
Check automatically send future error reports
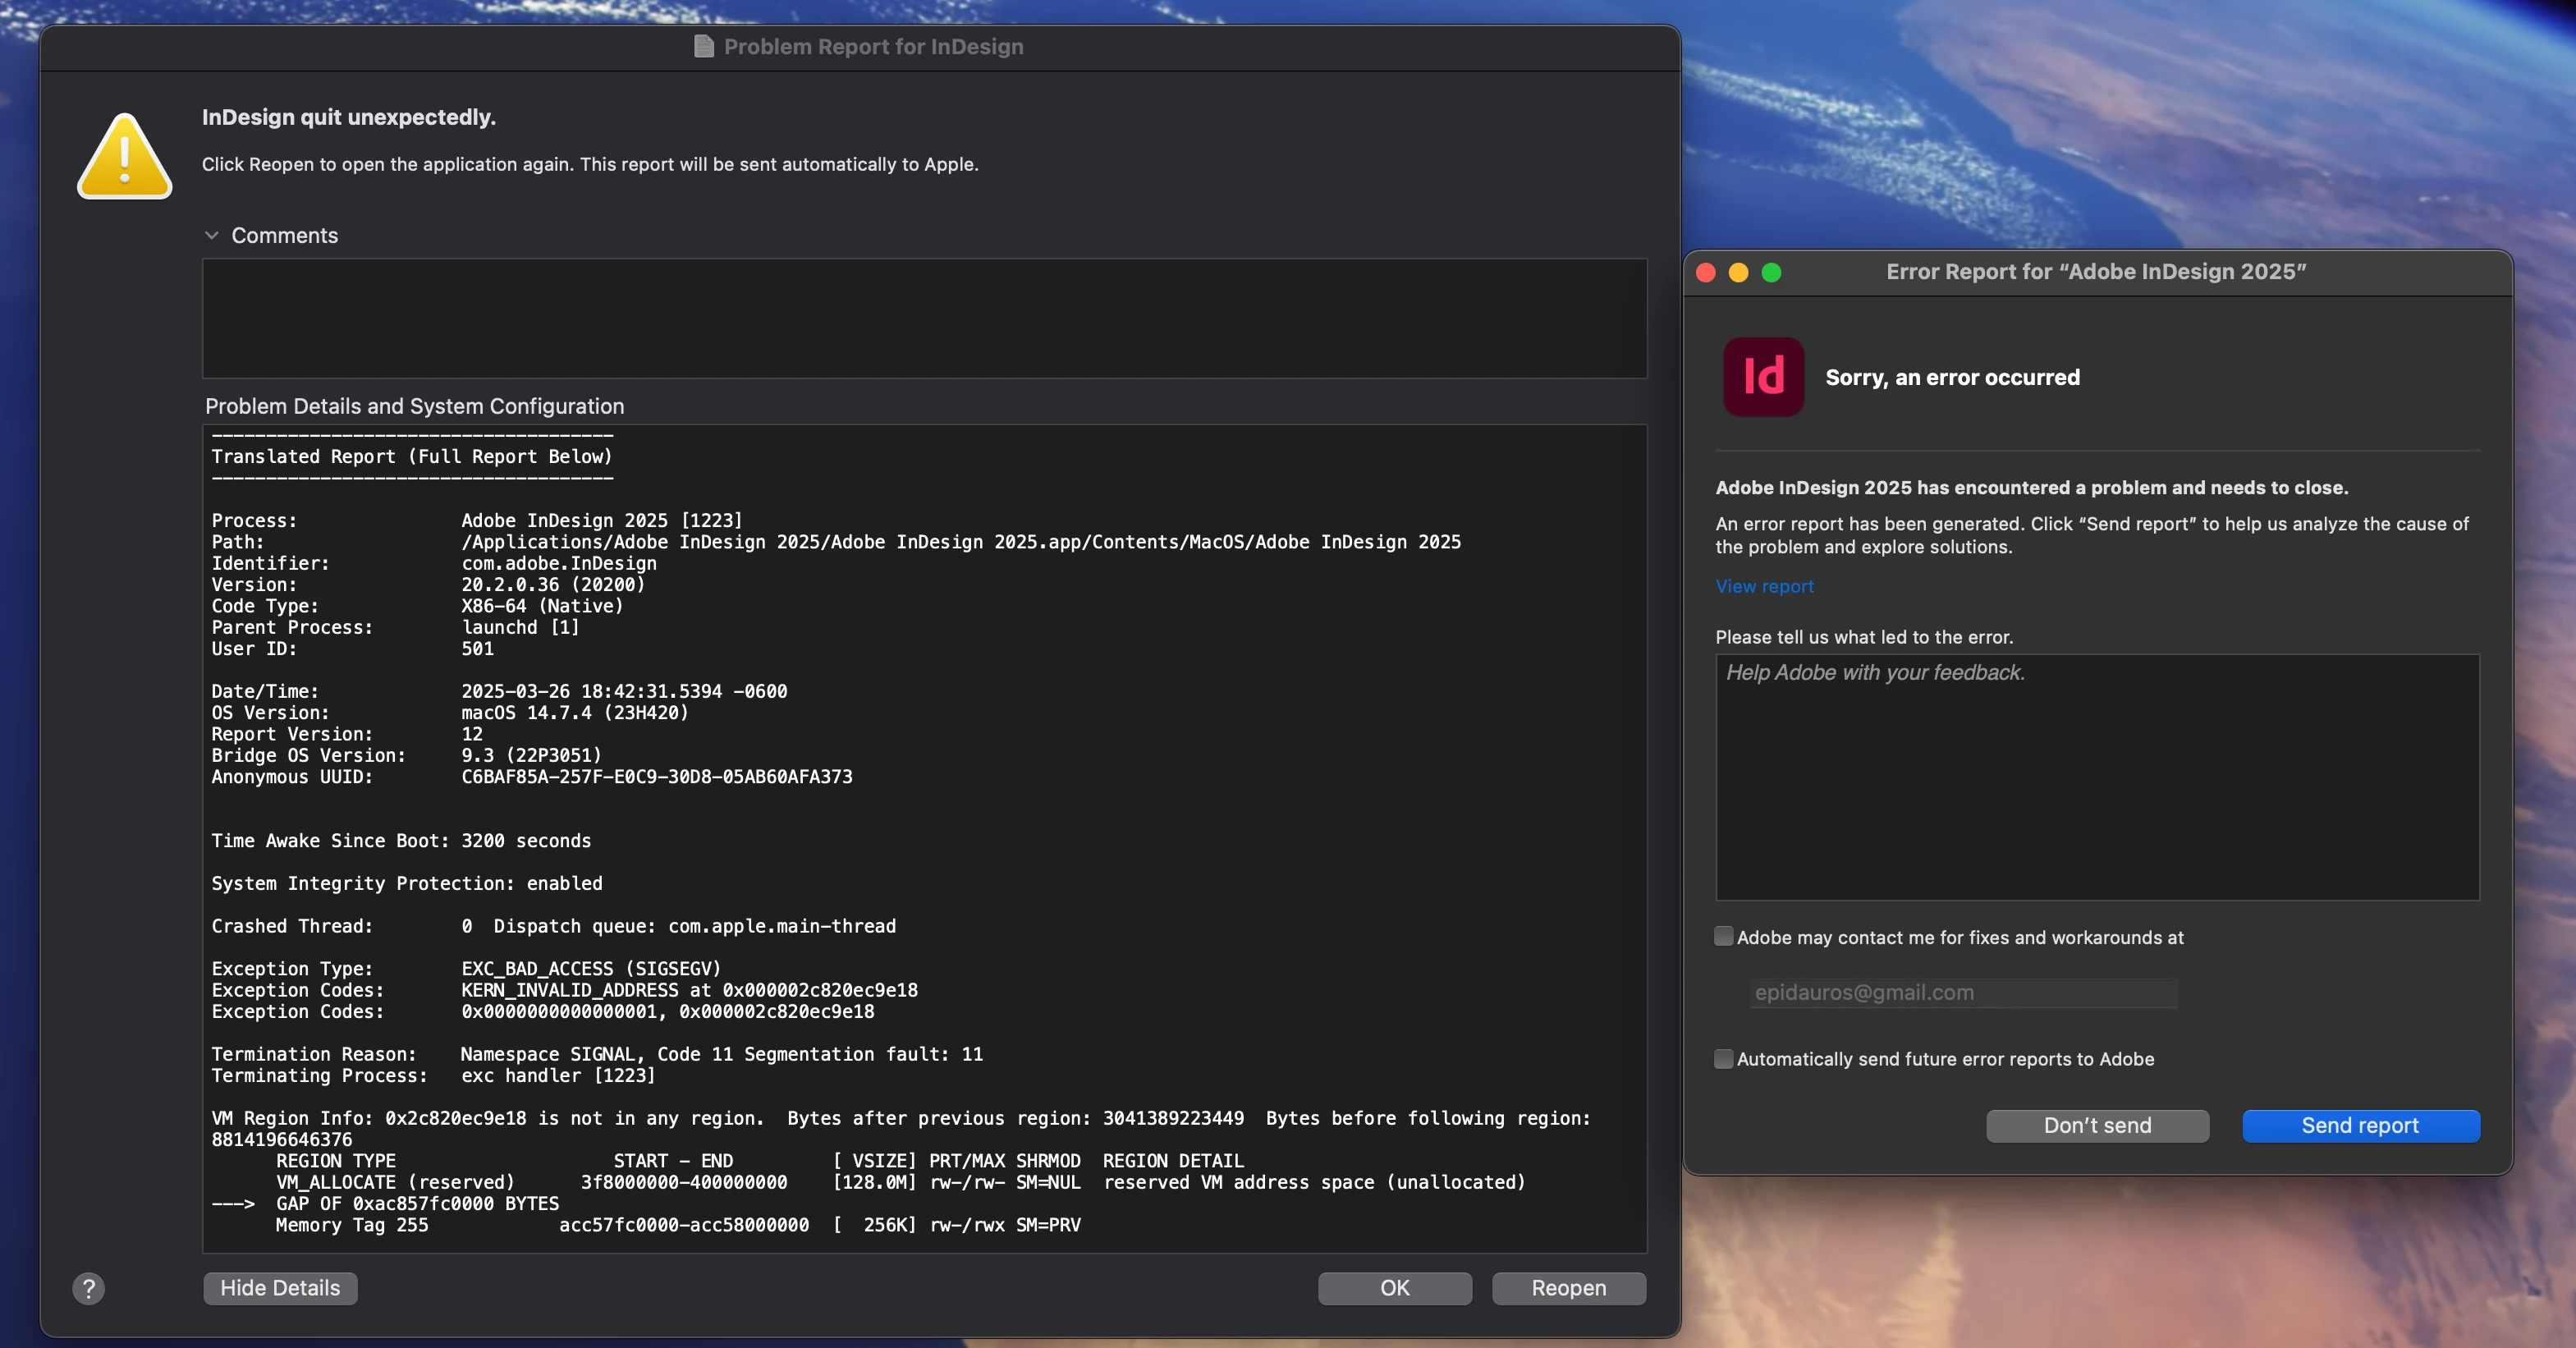tap(1724, 1059)
